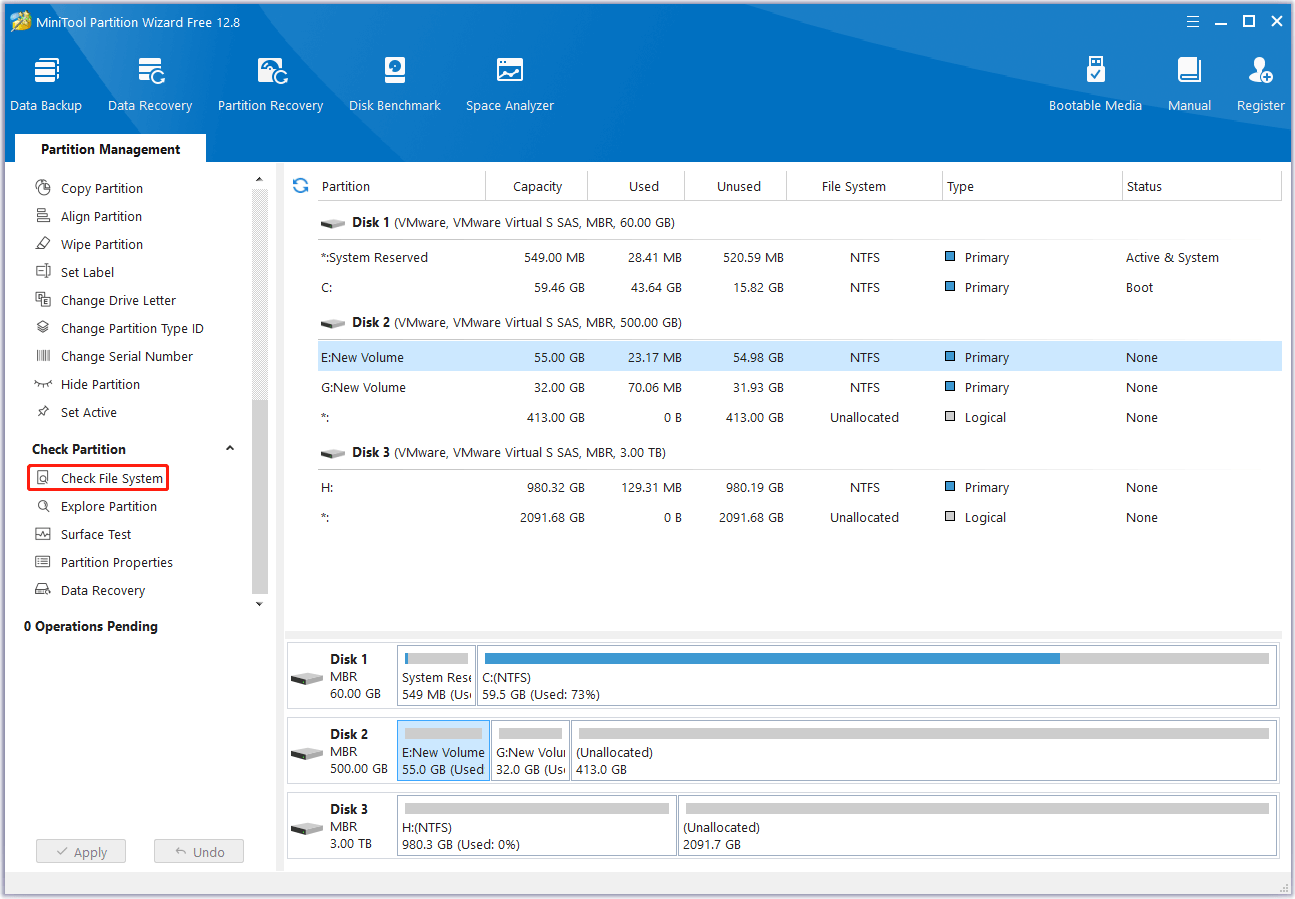This screenshot has width=1295, height=899.
Task: Click the G:New Volume block in disk map
Action: (530, 751)
